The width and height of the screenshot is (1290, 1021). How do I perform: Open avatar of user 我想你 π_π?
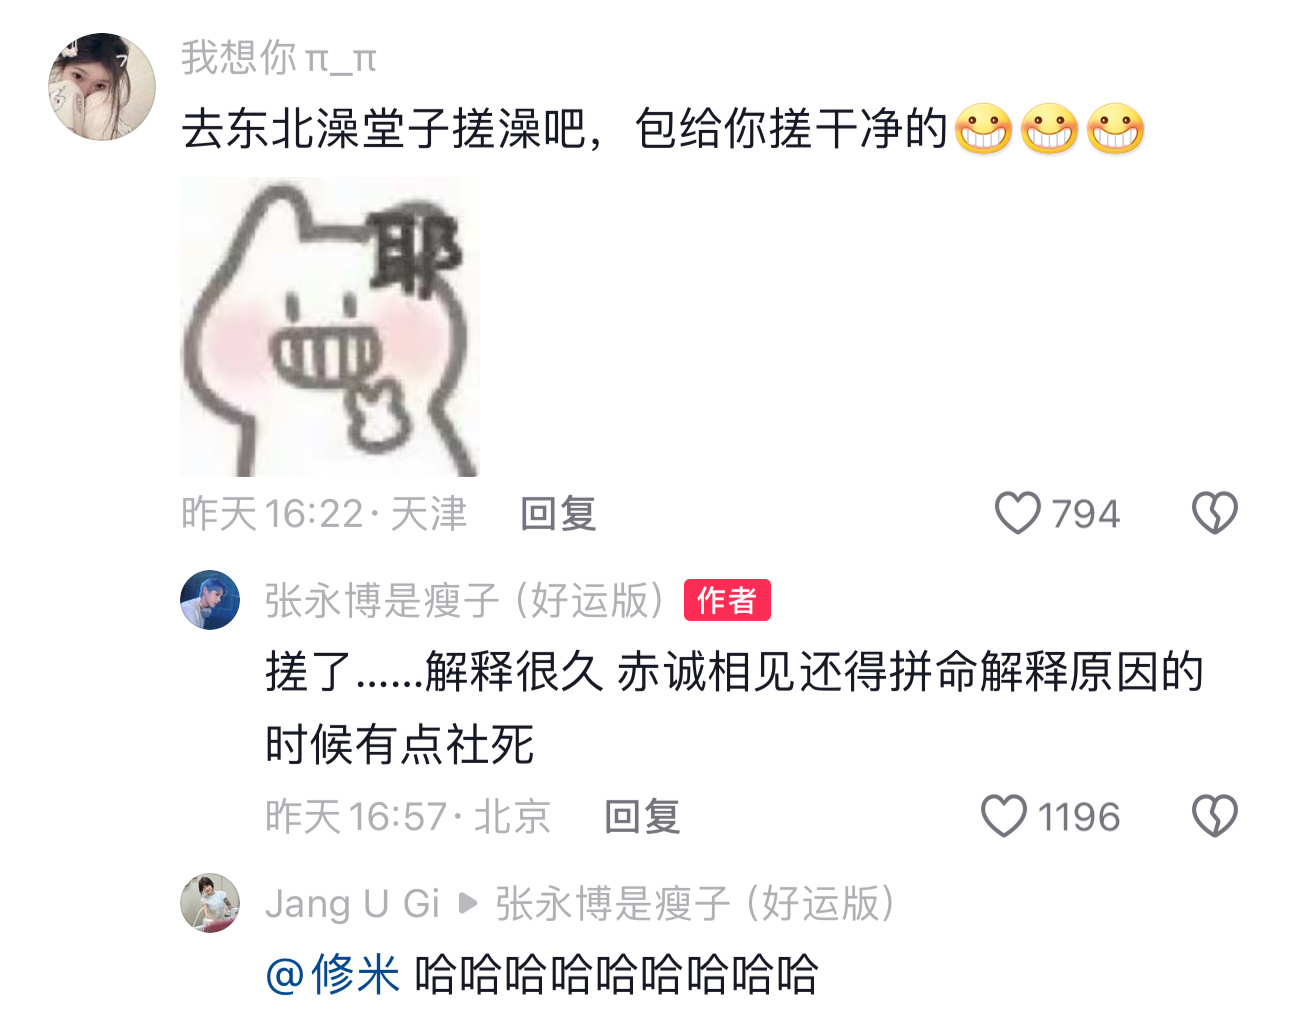pyautogui.click(x=102, y=87)
